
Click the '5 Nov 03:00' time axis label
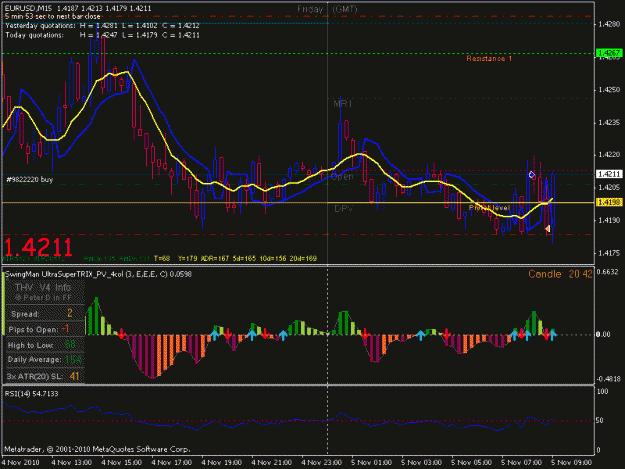click(421, 463)
